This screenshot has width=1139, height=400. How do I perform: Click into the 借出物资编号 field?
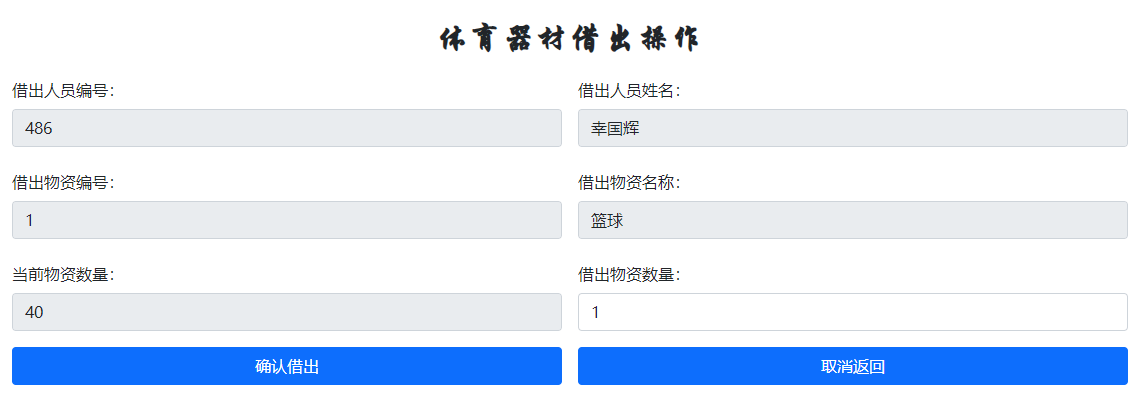pyautogui.click(x=287, y=220)
